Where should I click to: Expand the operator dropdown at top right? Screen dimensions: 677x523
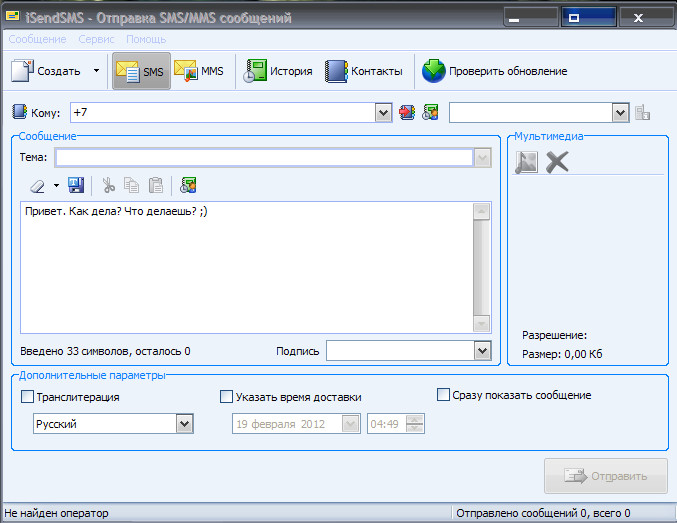pos(620,113)
